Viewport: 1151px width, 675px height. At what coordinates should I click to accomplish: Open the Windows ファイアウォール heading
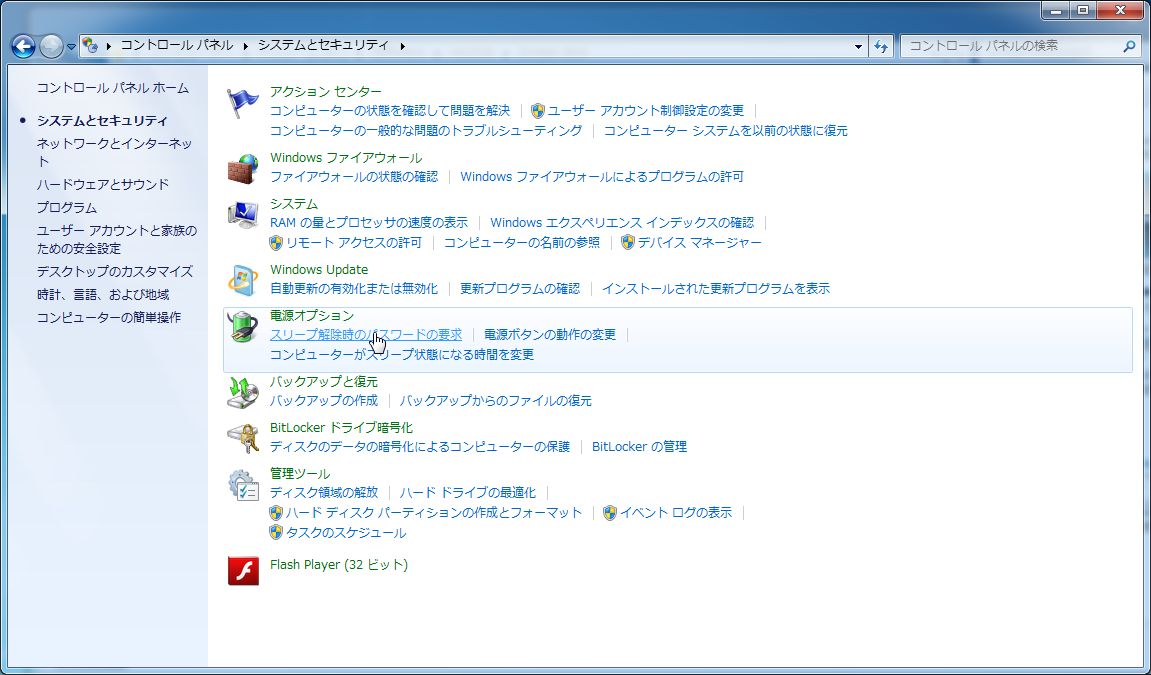pyautogui.click(x=346, y=158)
